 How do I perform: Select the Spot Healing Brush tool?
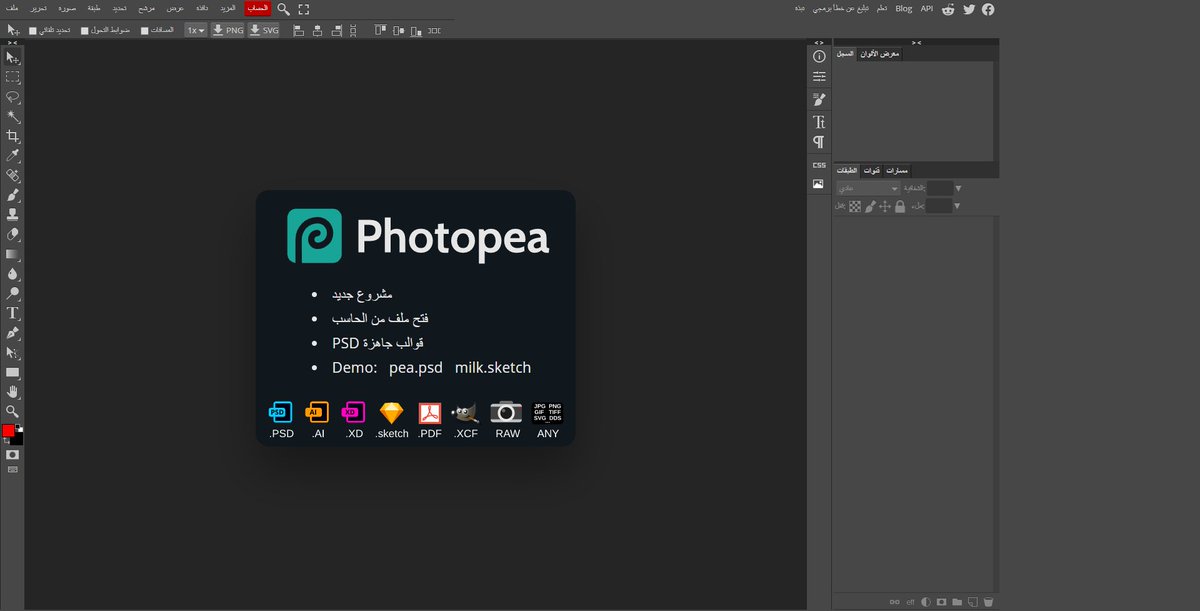click(x=13, y=175)
